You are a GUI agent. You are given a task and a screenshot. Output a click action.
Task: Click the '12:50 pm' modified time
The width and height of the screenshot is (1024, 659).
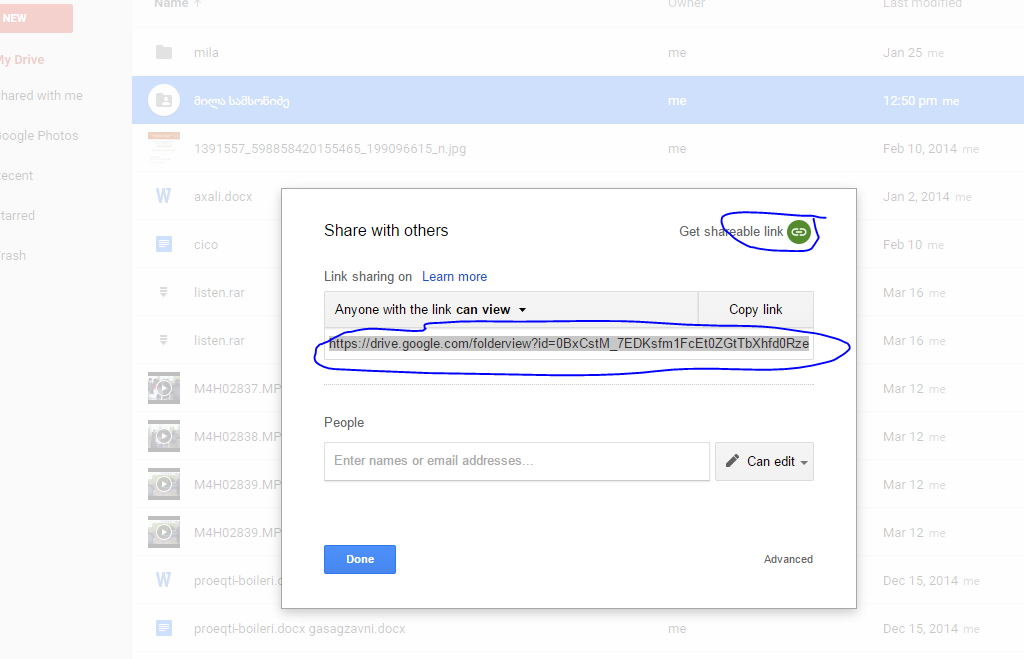click(910, 101)
